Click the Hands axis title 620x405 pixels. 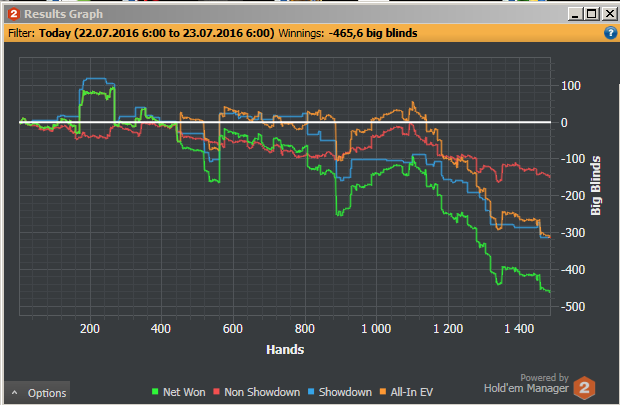[x=285, y=350]
